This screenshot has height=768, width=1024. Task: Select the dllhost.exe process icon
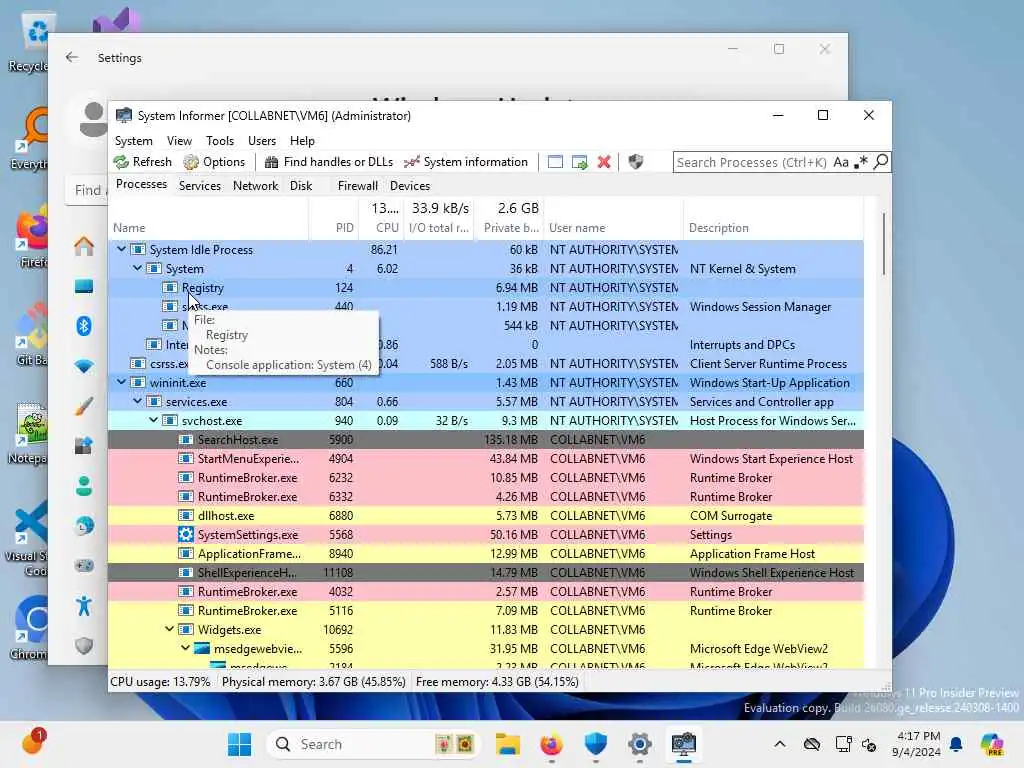click(185, 515)
